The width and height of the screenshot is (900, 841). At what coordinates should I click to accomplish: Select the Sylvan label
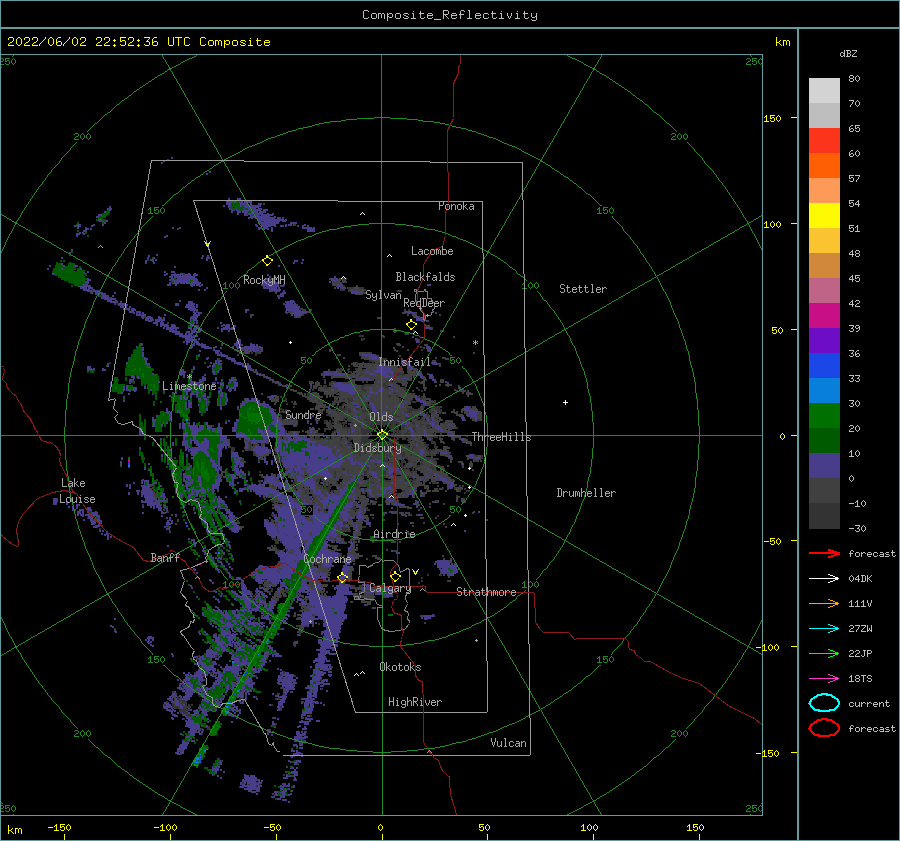click(383, 295)
